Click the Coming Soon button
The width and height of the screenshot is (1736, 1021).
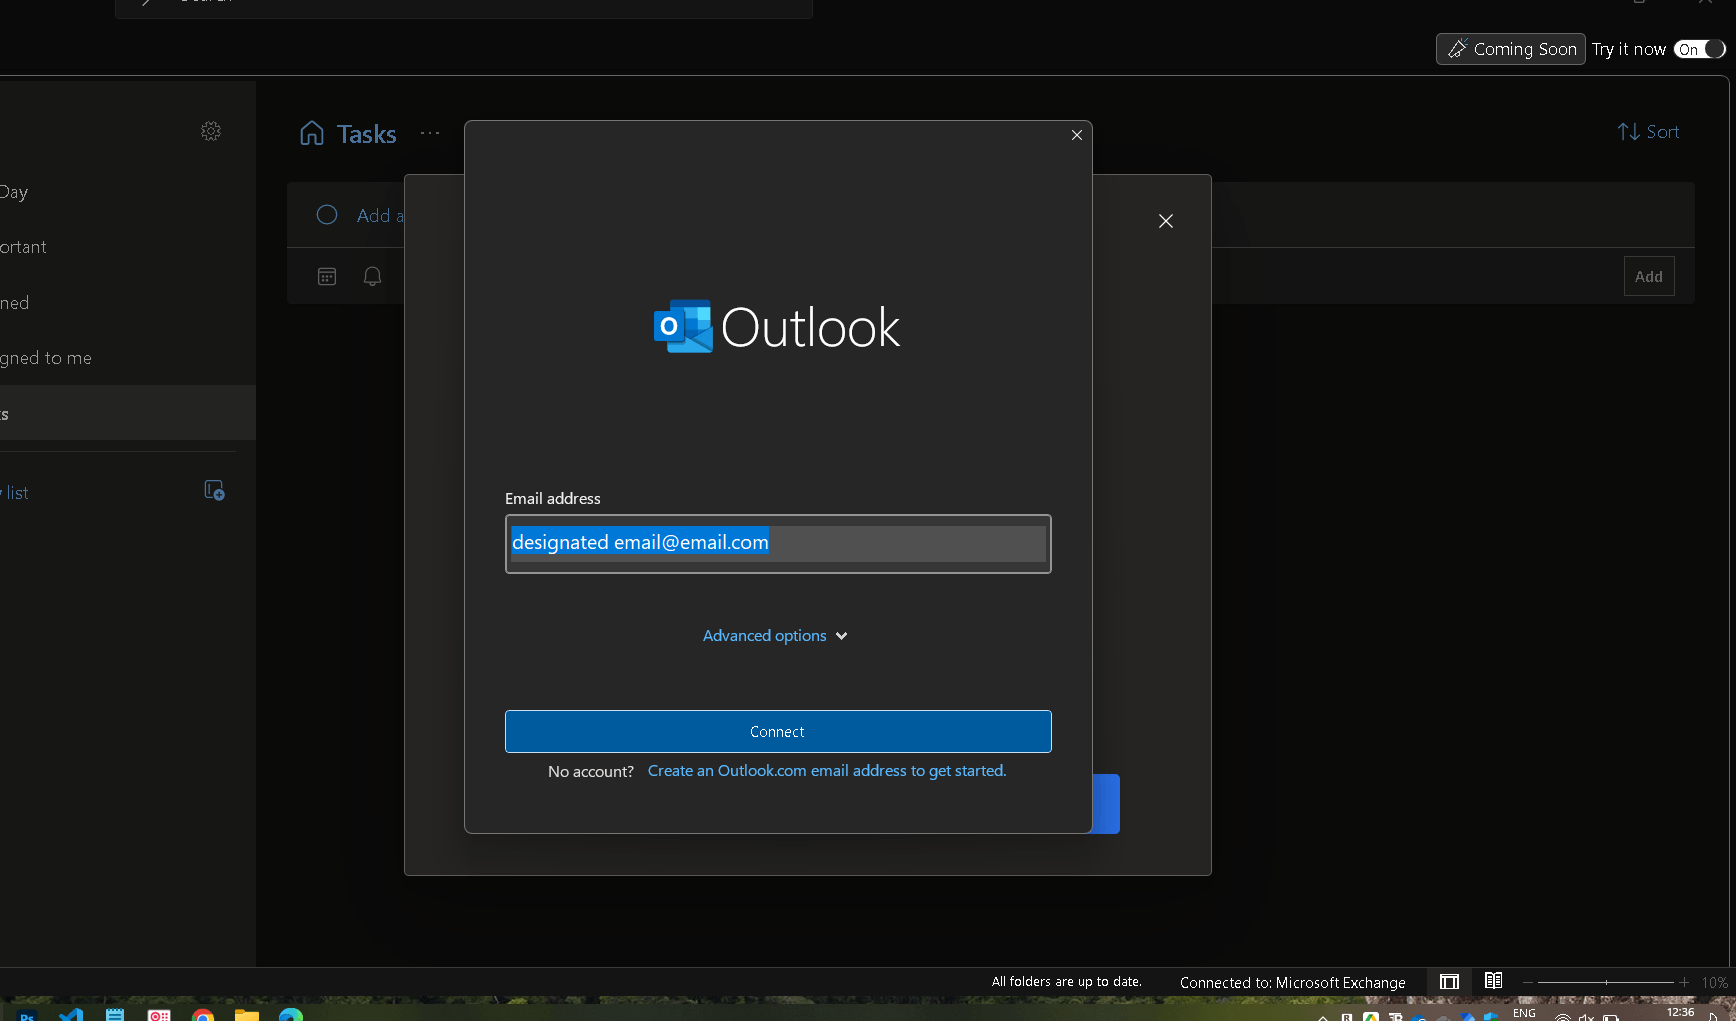click(1511, 49)
